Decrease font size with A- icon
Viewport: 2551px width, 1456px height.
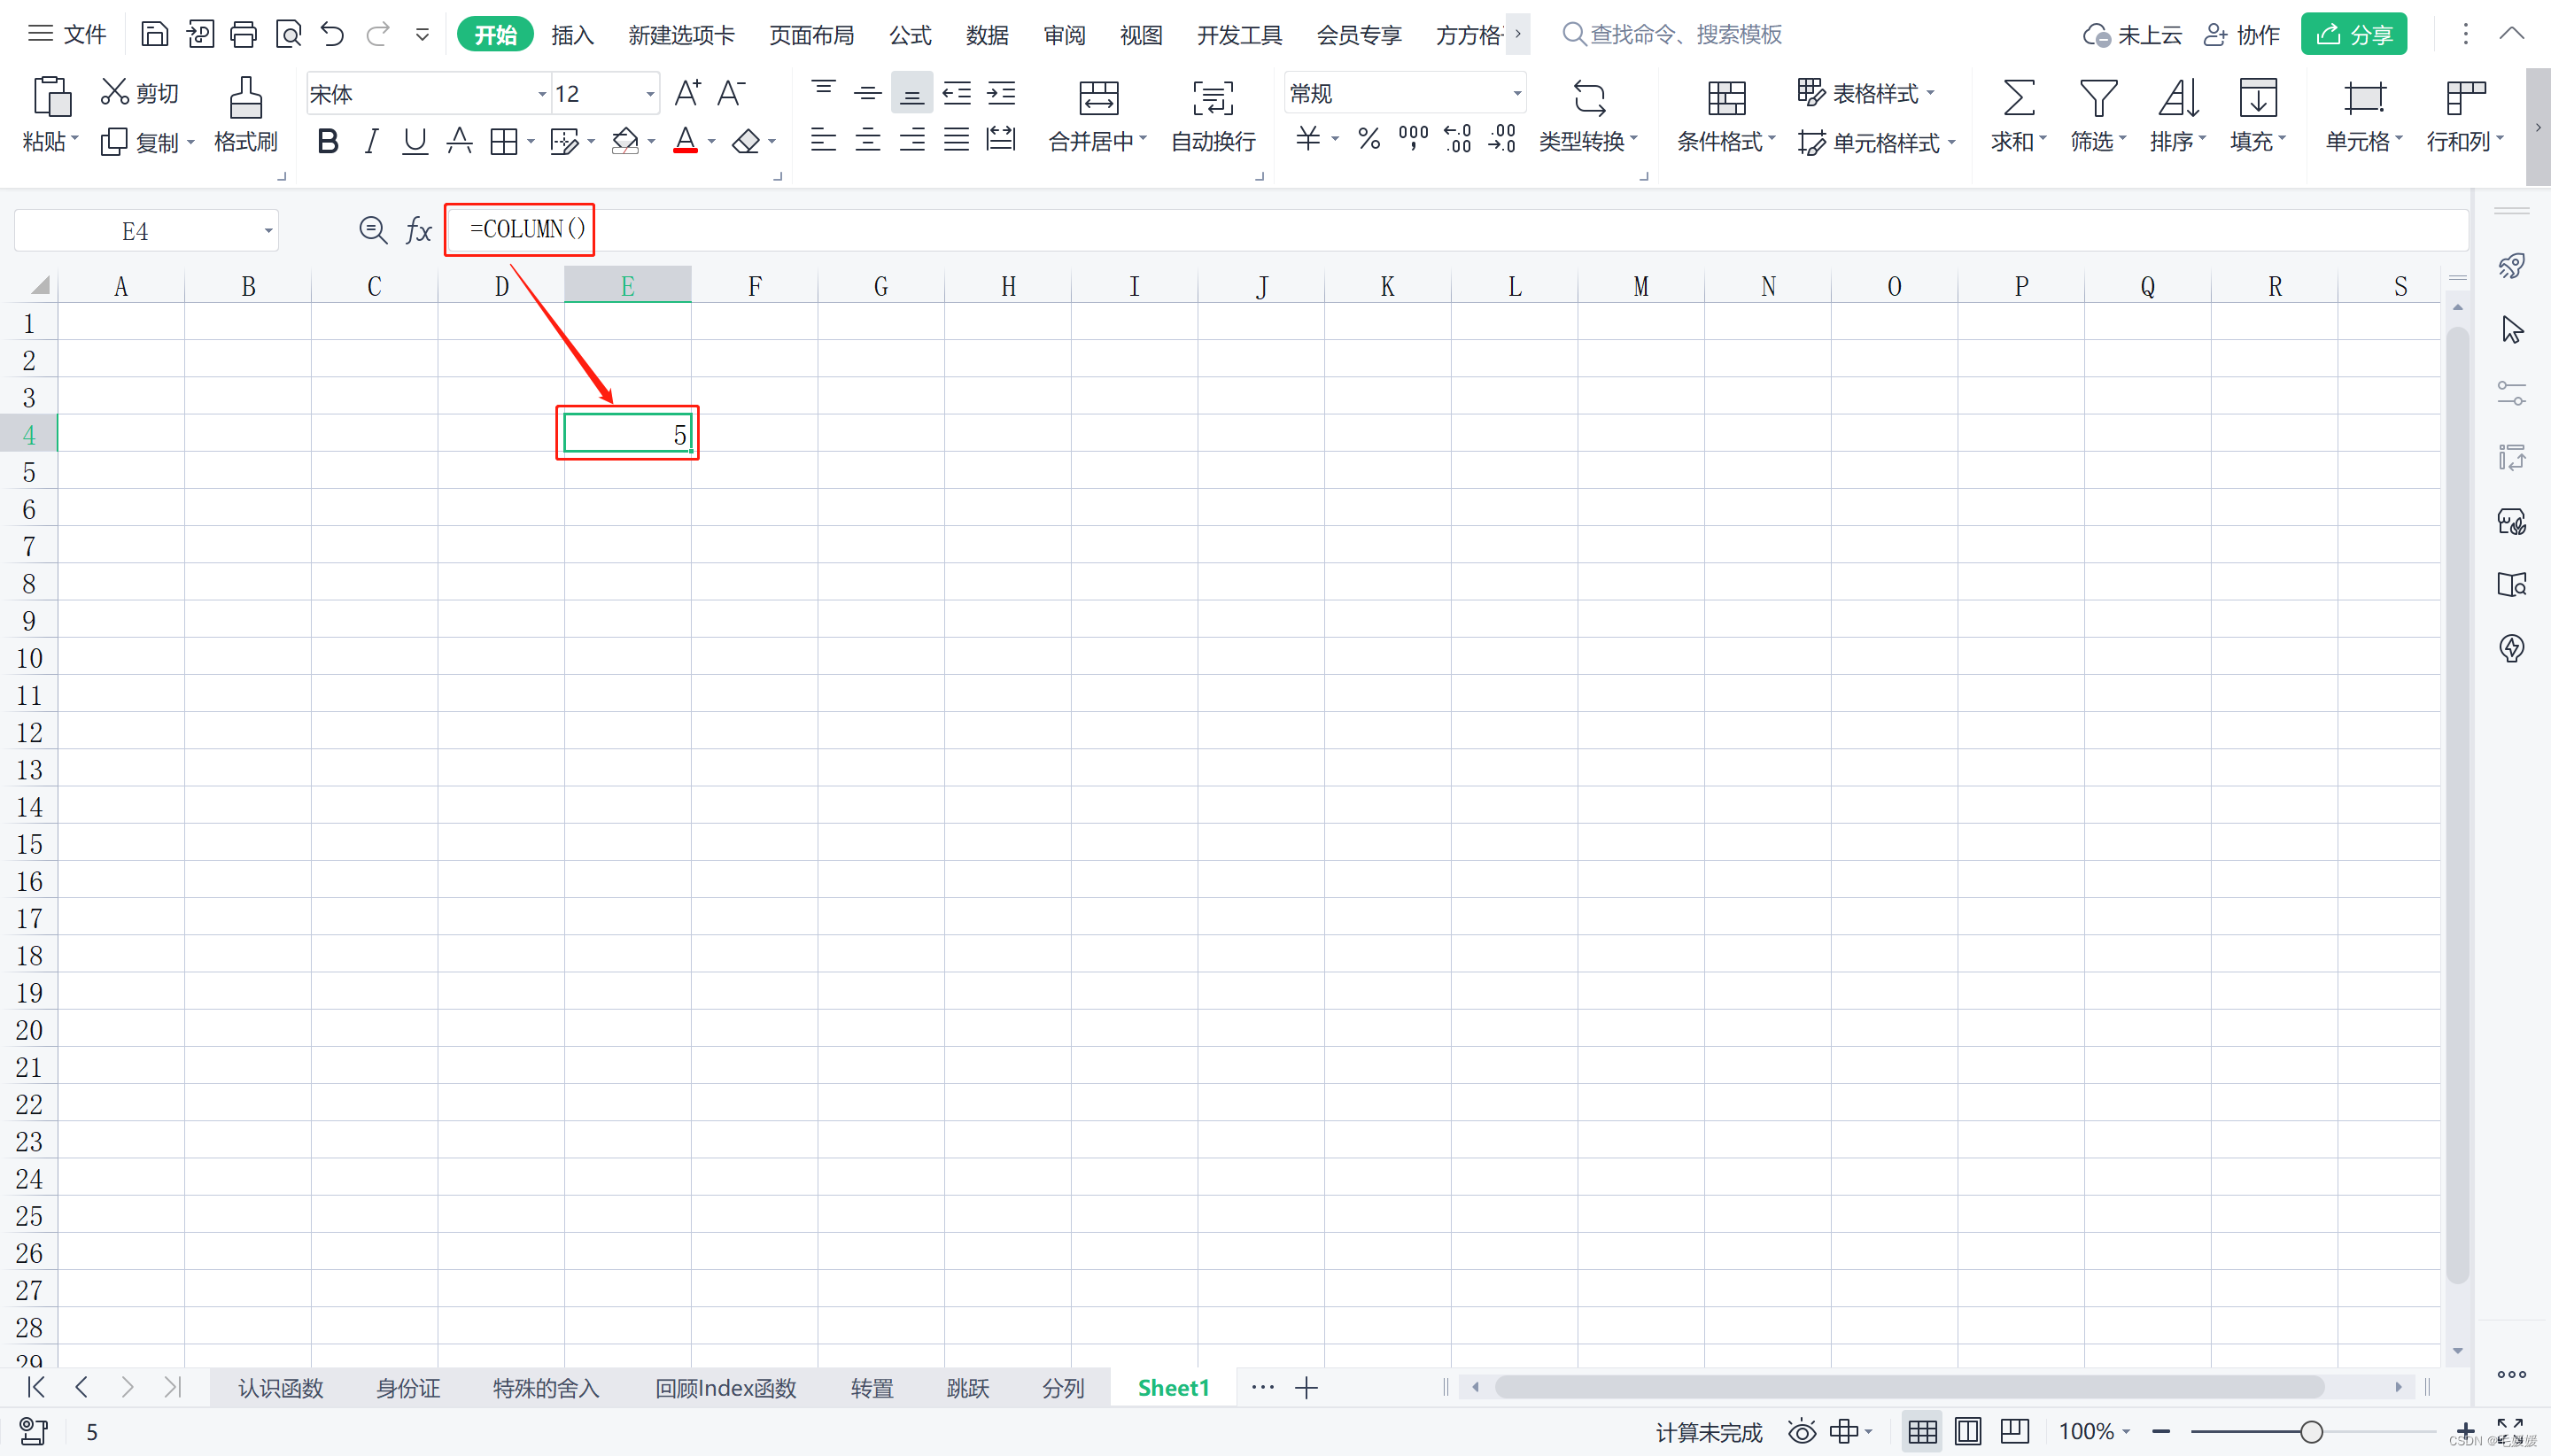coord(732,93)
